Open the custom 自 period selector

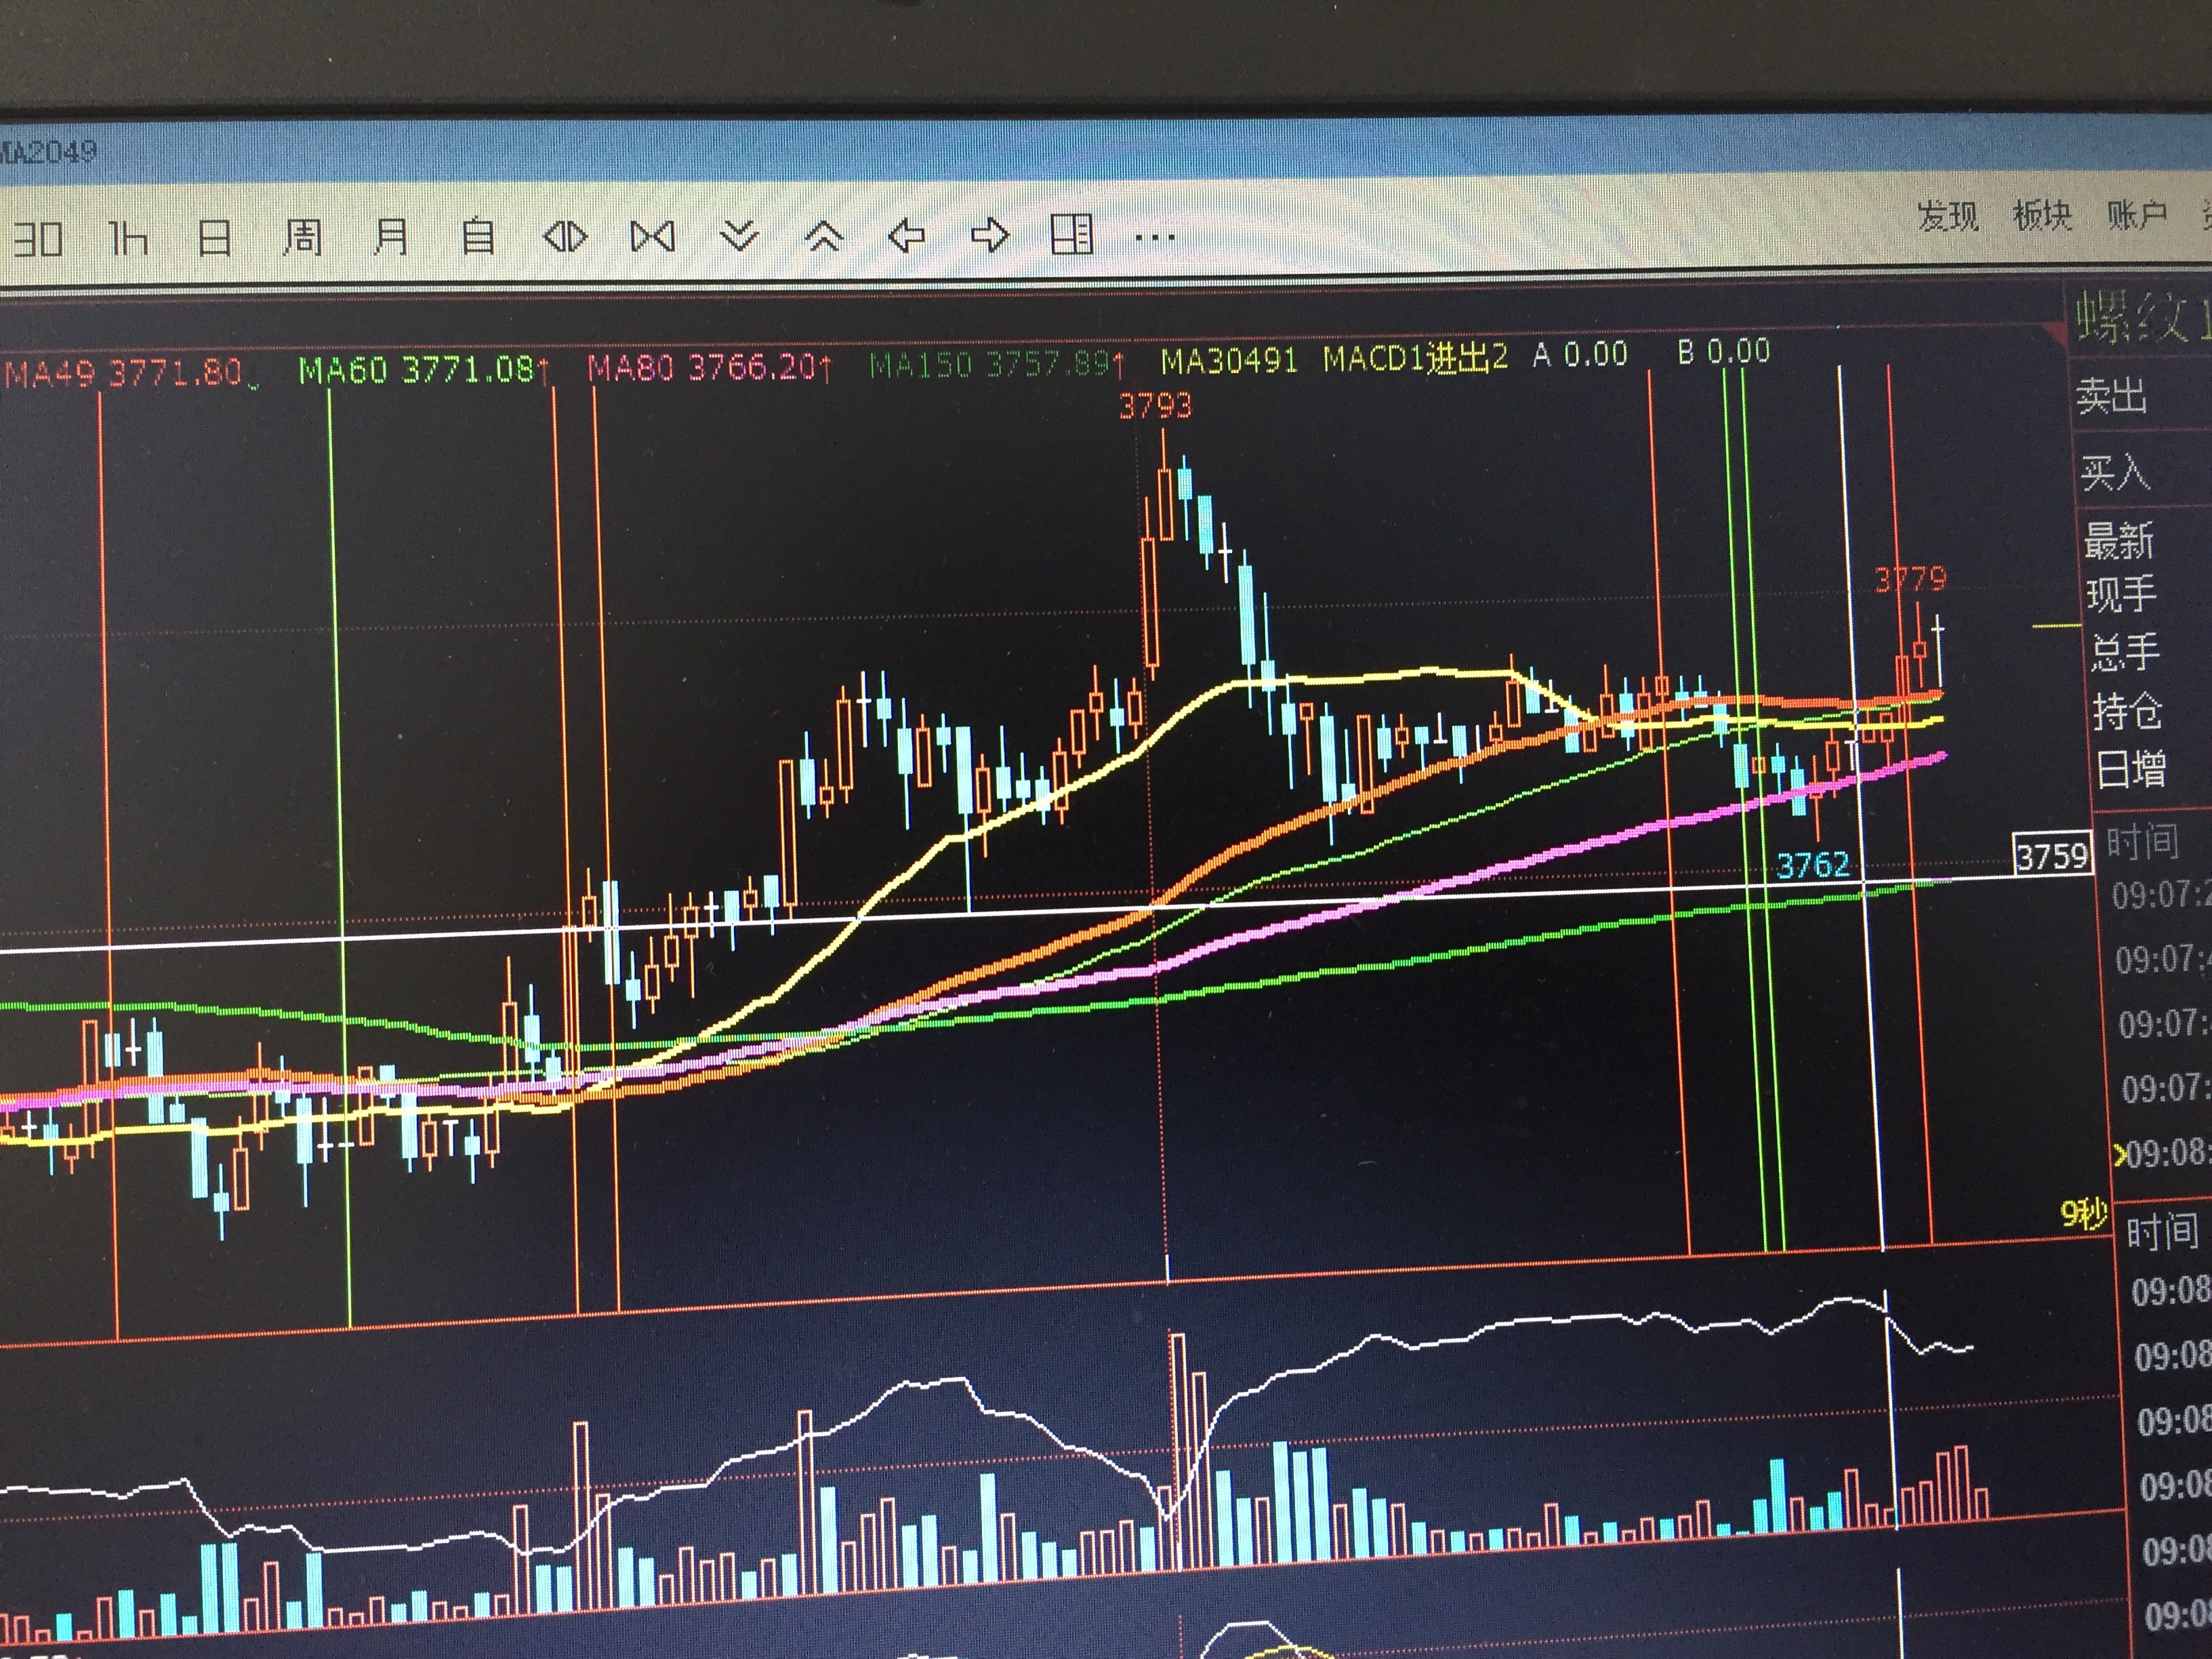click(x=478, y=238)
